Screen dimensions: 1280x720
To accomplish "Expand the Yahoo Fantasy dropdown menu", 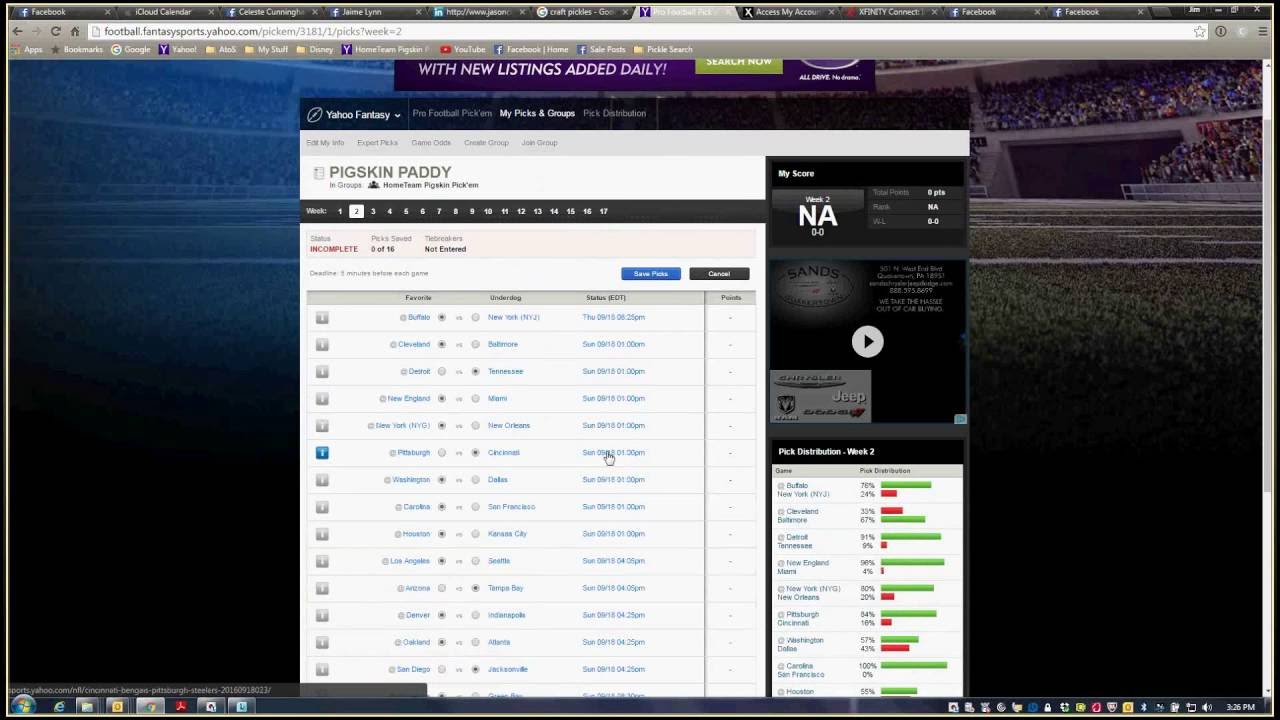I will [354, 114].
